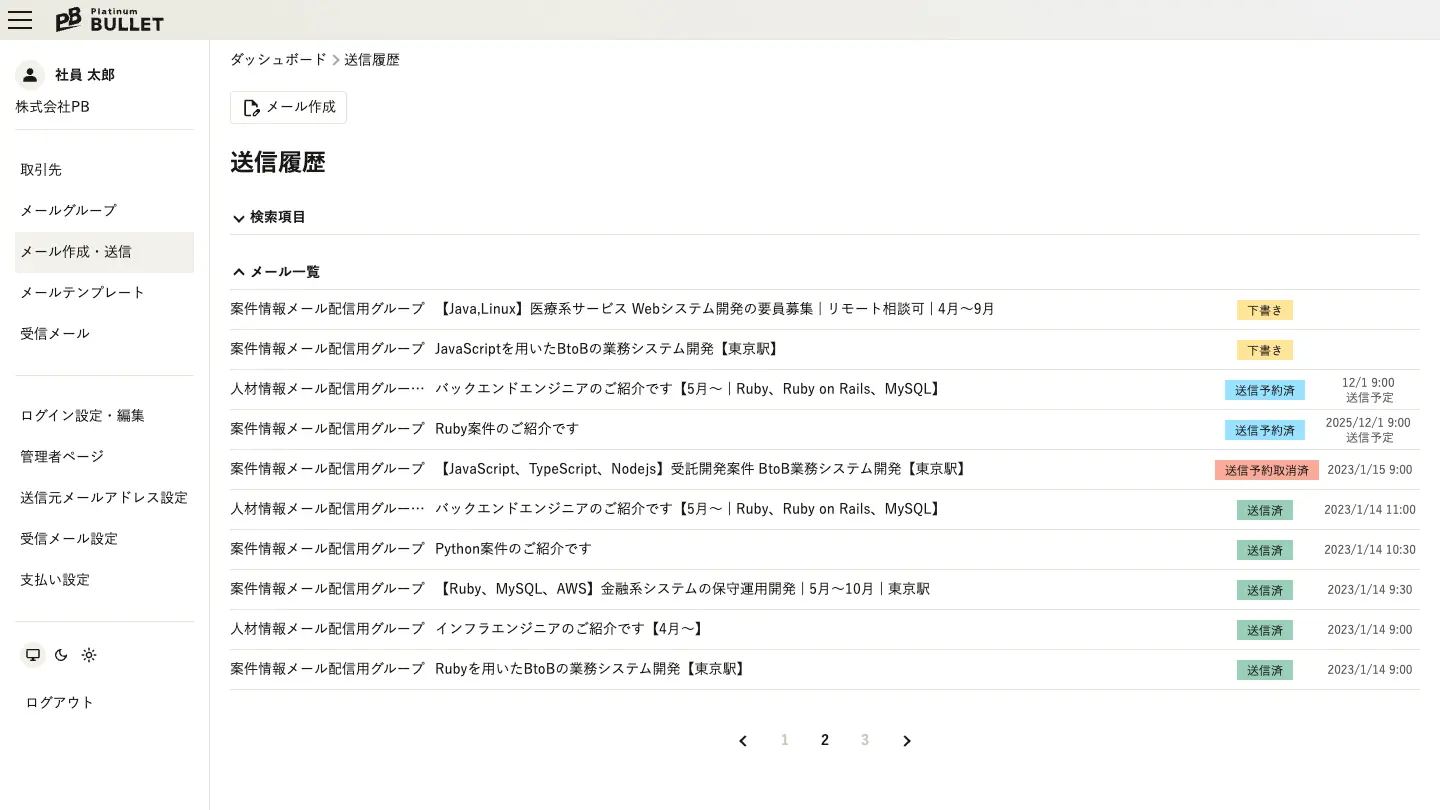Viewport: 1440px width, 810px height.
Task: Click the メール作成 button
Action: click(289, 107)
